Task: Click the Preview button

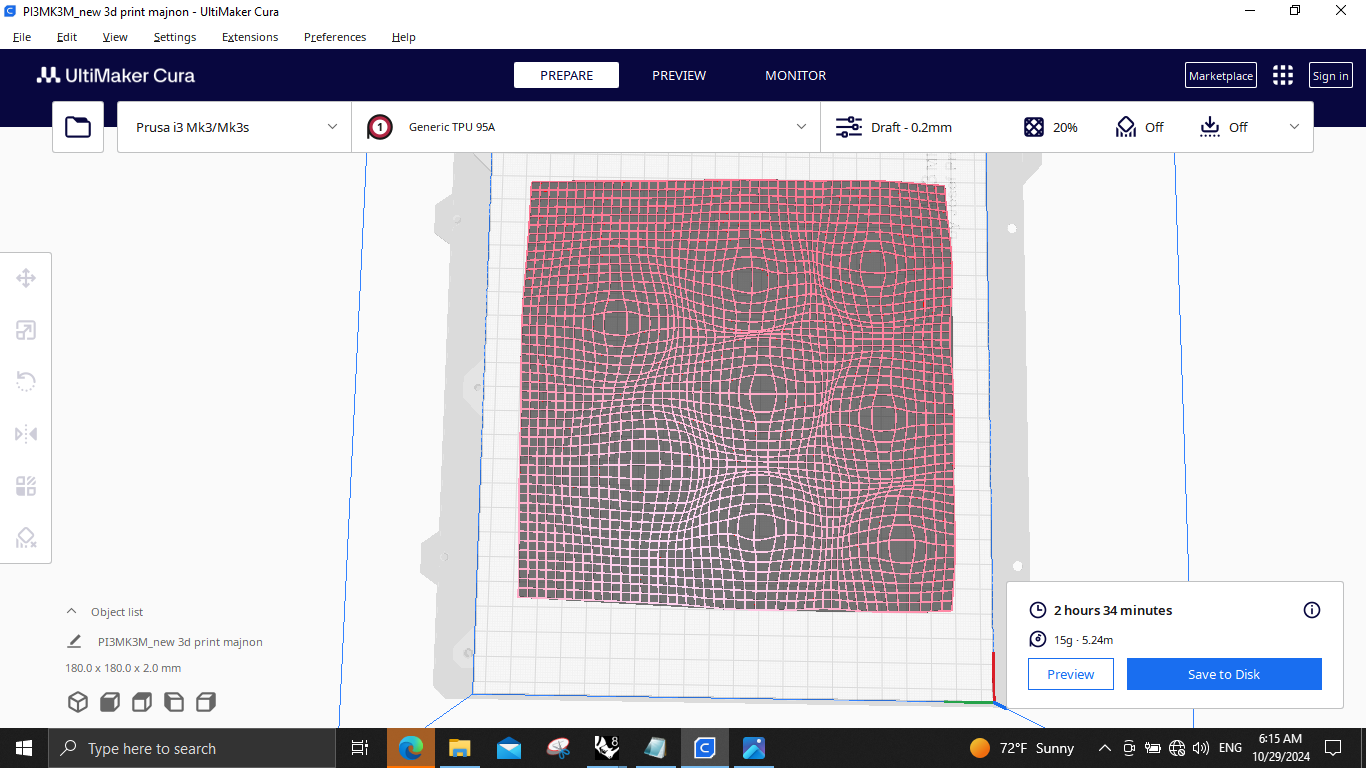Action: point(1071,674)
